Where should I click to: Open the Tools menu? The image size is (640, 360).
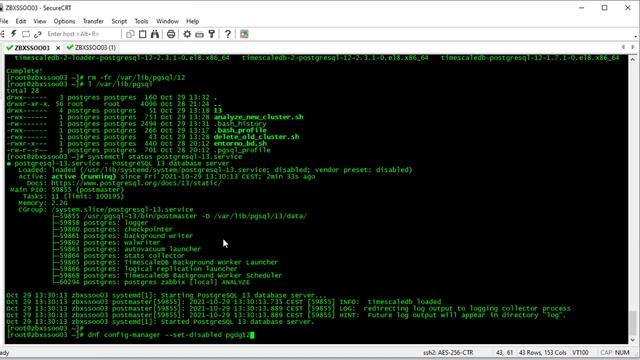point(141,21)
